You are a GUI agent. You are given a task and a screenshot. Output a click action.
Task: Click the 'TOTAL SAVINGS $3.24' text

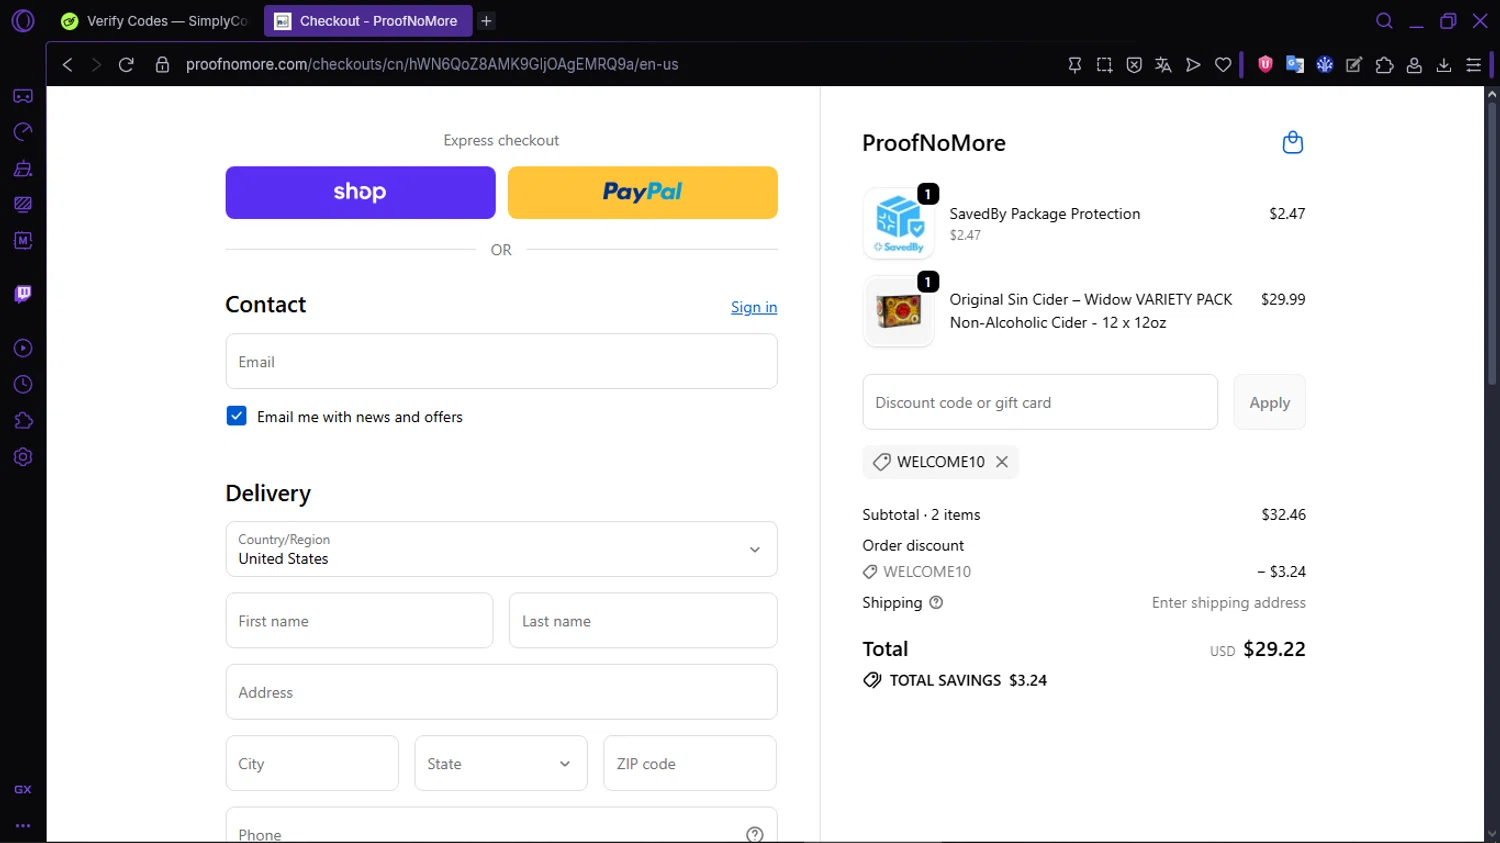click(x=968, y=680)
